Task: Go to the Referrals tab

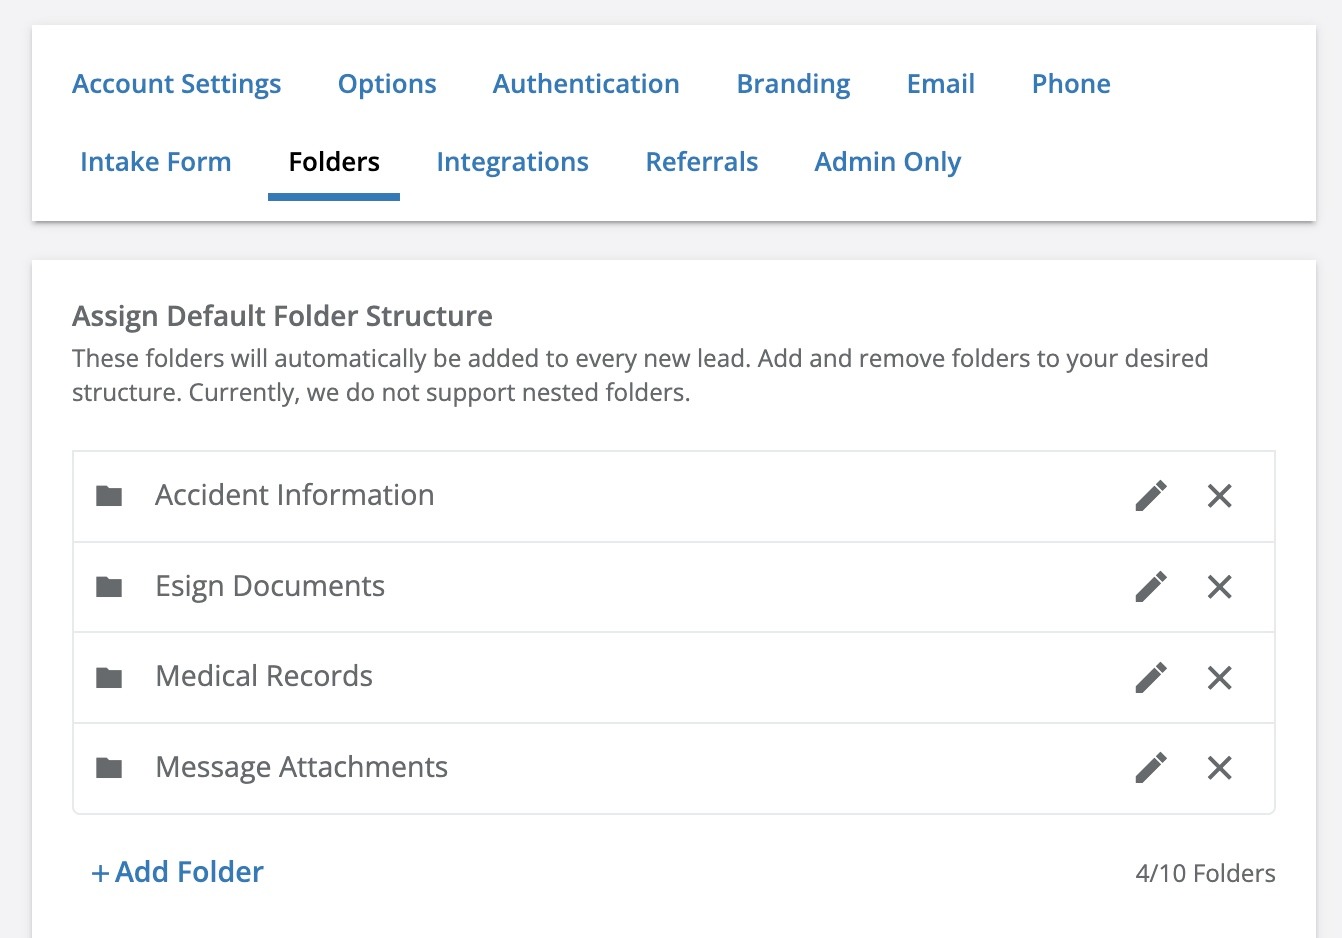Action: click(702, 162)
